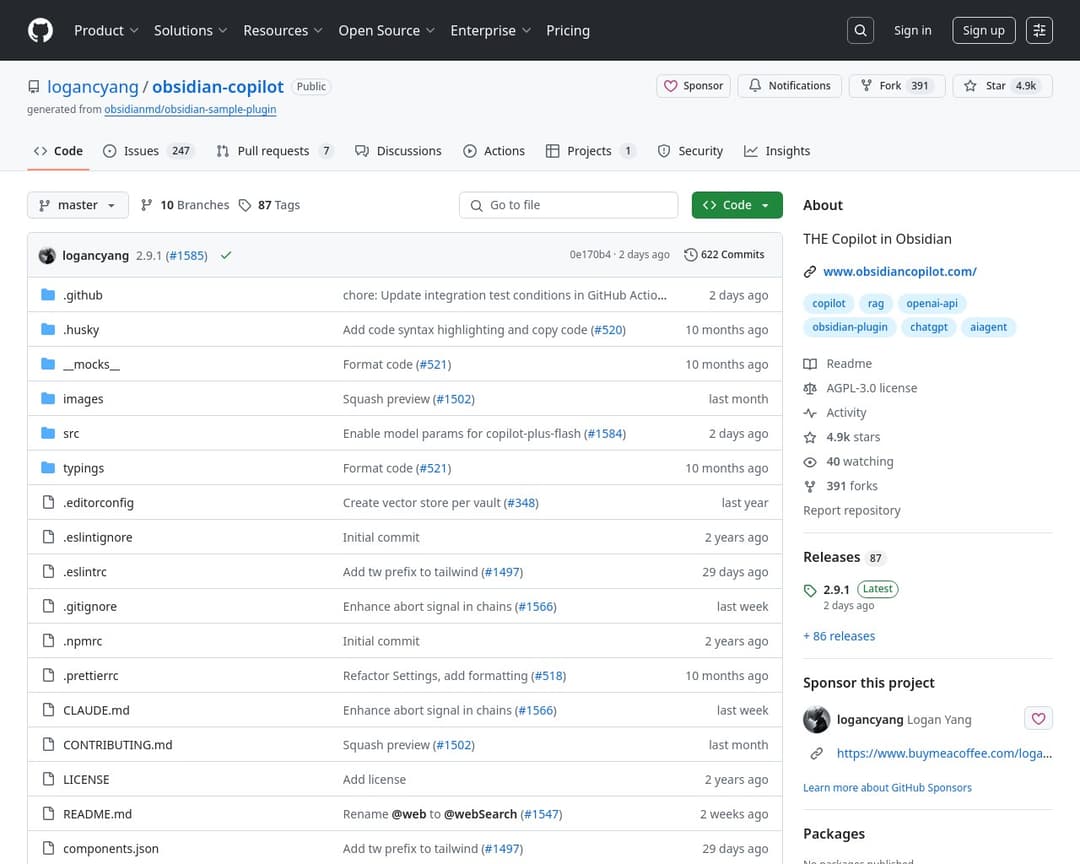Open the Projects tab
Screen dimensions: 1080x864
tap(590, 151)
